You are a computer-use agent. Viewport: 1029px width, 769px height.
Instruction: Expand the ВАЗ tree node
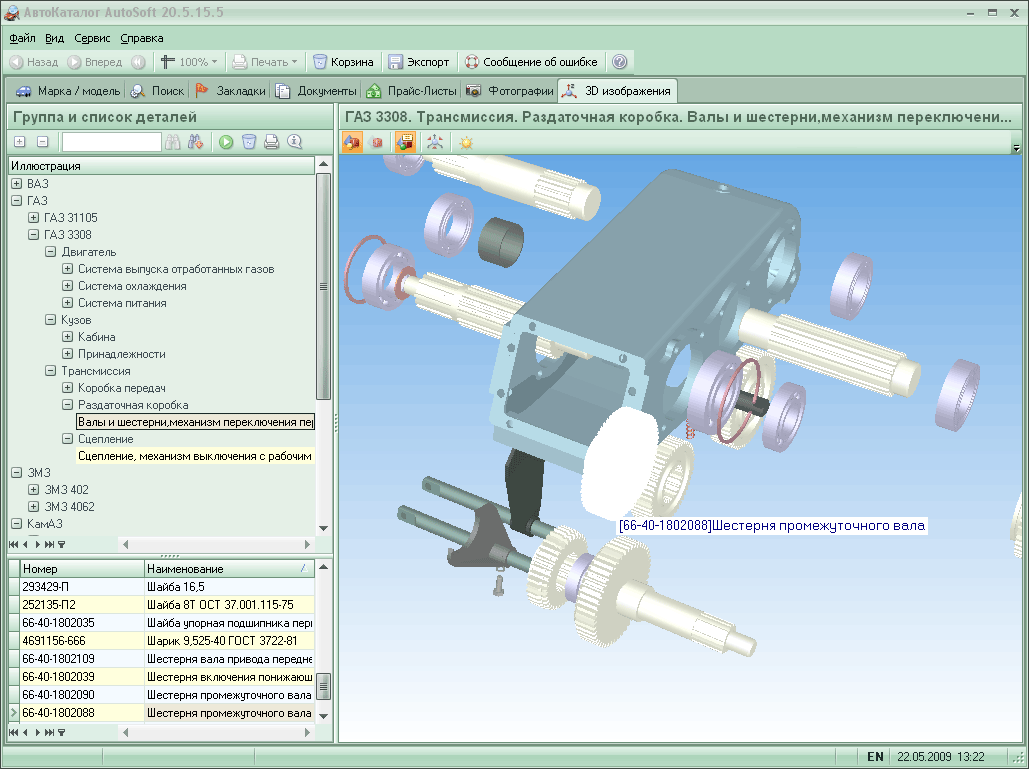click(17, 184)
